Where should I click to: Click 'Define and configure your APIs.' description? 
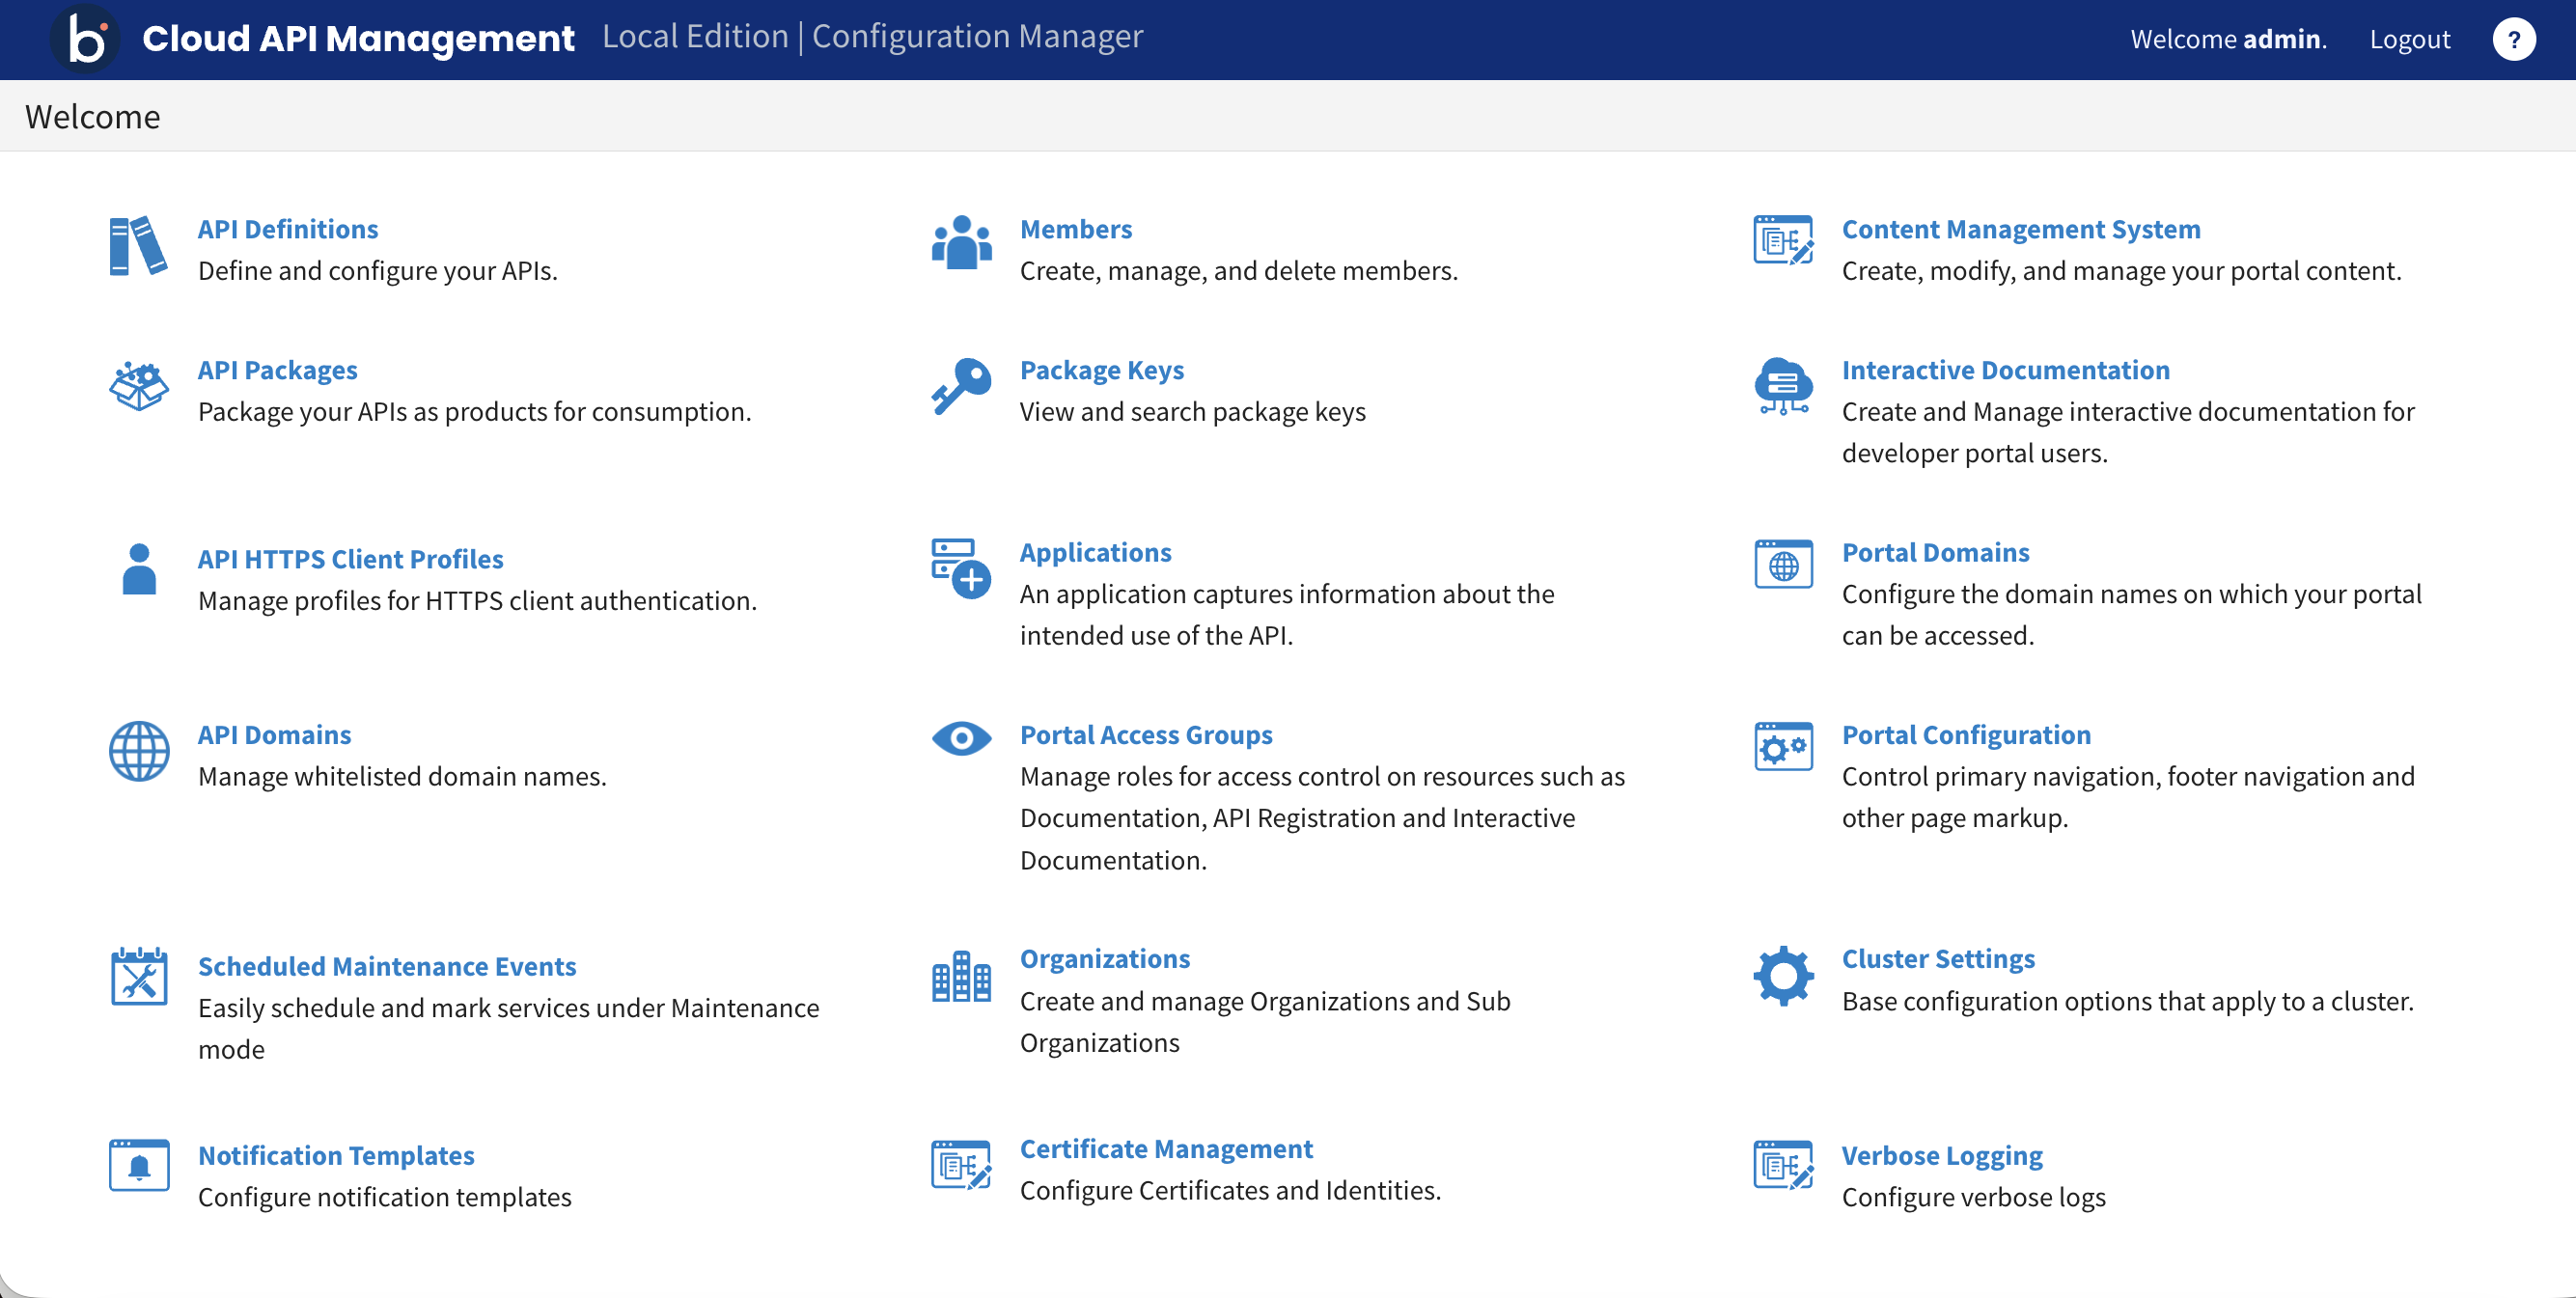click(378, 270)
